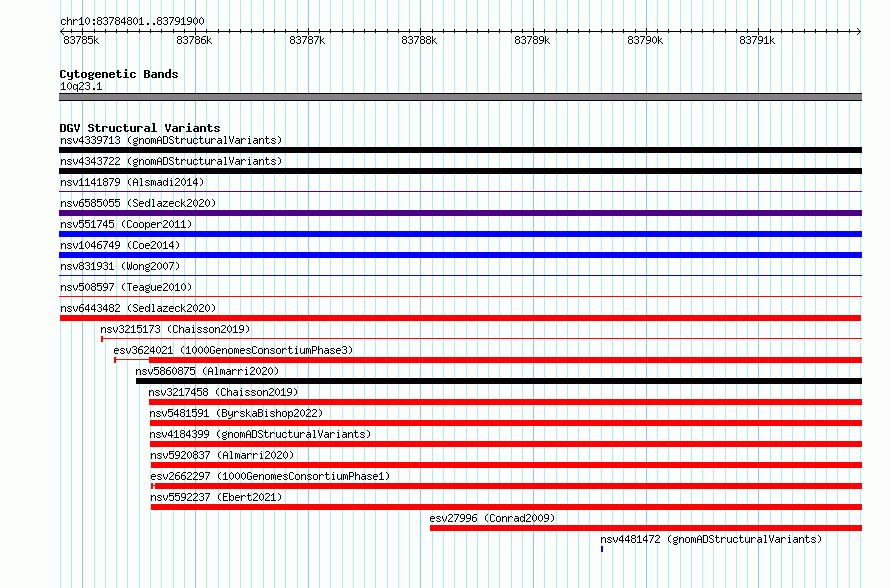The height and width of the screenshot is (588, 890).
Task: Click the right arrow of the ruler
Action: click(859, 32)
